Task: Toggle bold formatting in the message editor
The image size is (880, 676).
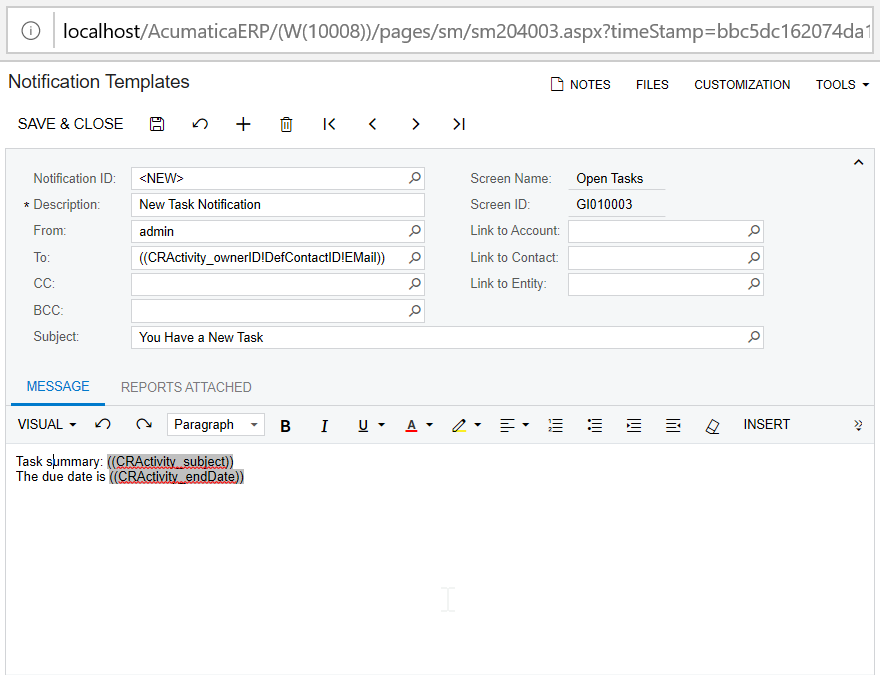Action: [x=285, y=424]
